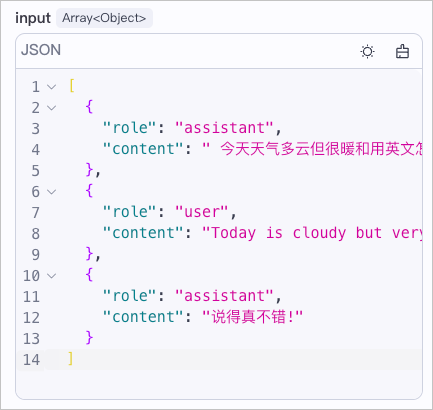
Task: Collapse the object starting at line 6
Action: (51, 192)
